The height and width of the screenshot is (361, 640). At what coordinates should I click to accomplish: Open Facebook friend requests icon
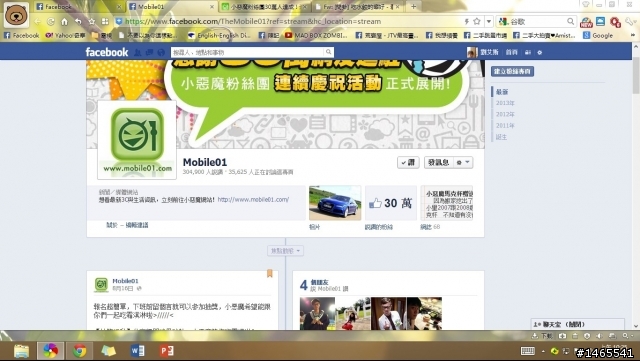point(138,52)
